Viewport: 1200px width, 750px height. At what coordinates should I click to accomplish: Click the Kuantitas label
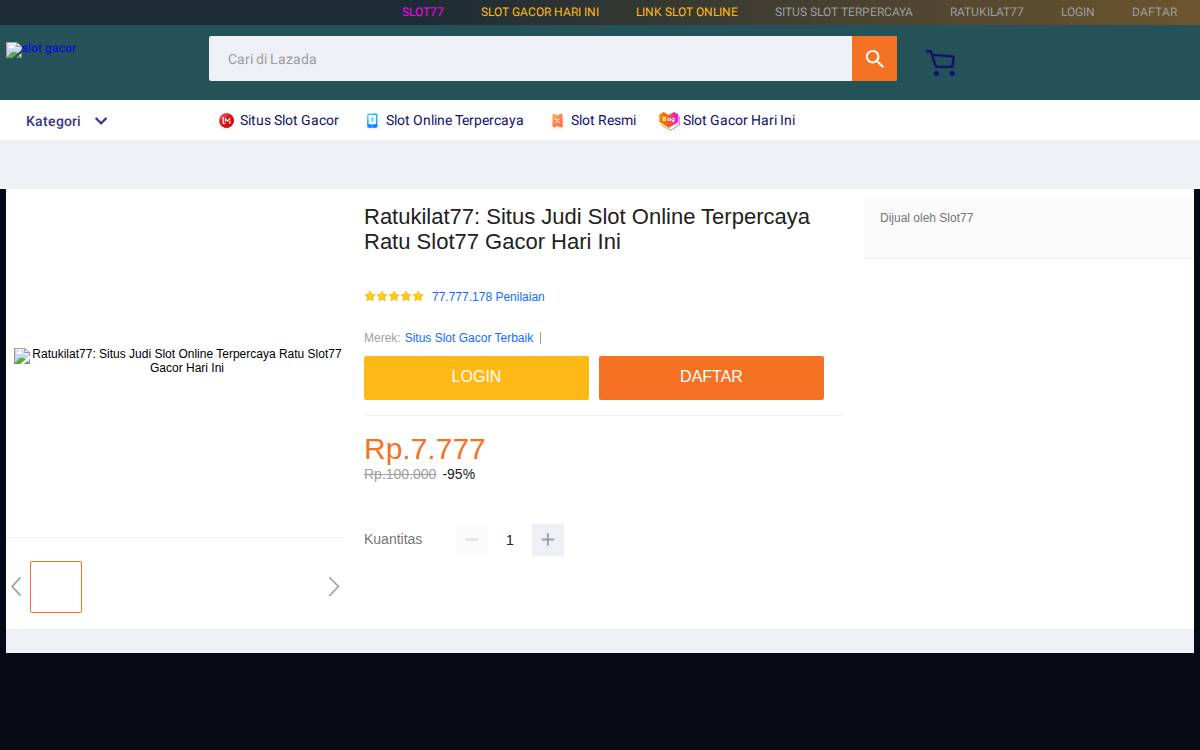pos(393,539)
